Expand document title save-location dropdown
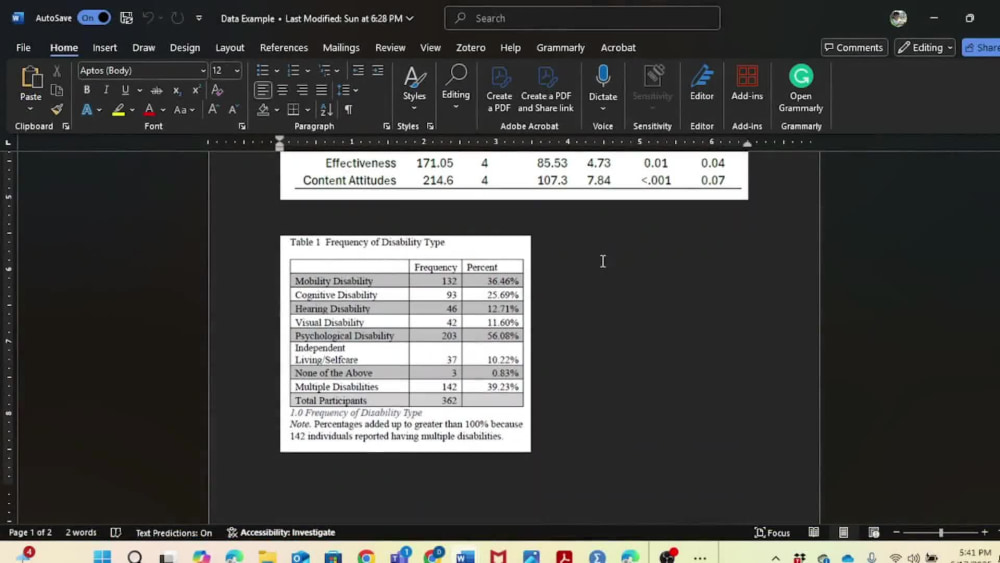1000x563 pixels. click(x=409, y=18)
